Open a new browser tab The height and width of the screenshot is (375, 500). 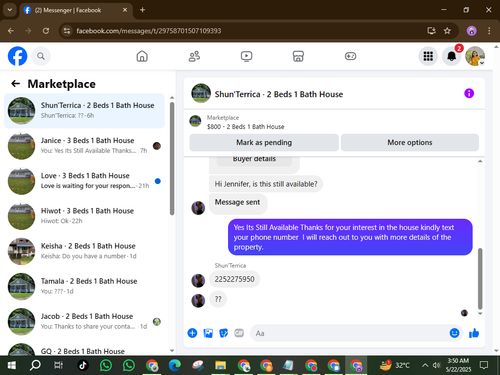coord(142,10)
